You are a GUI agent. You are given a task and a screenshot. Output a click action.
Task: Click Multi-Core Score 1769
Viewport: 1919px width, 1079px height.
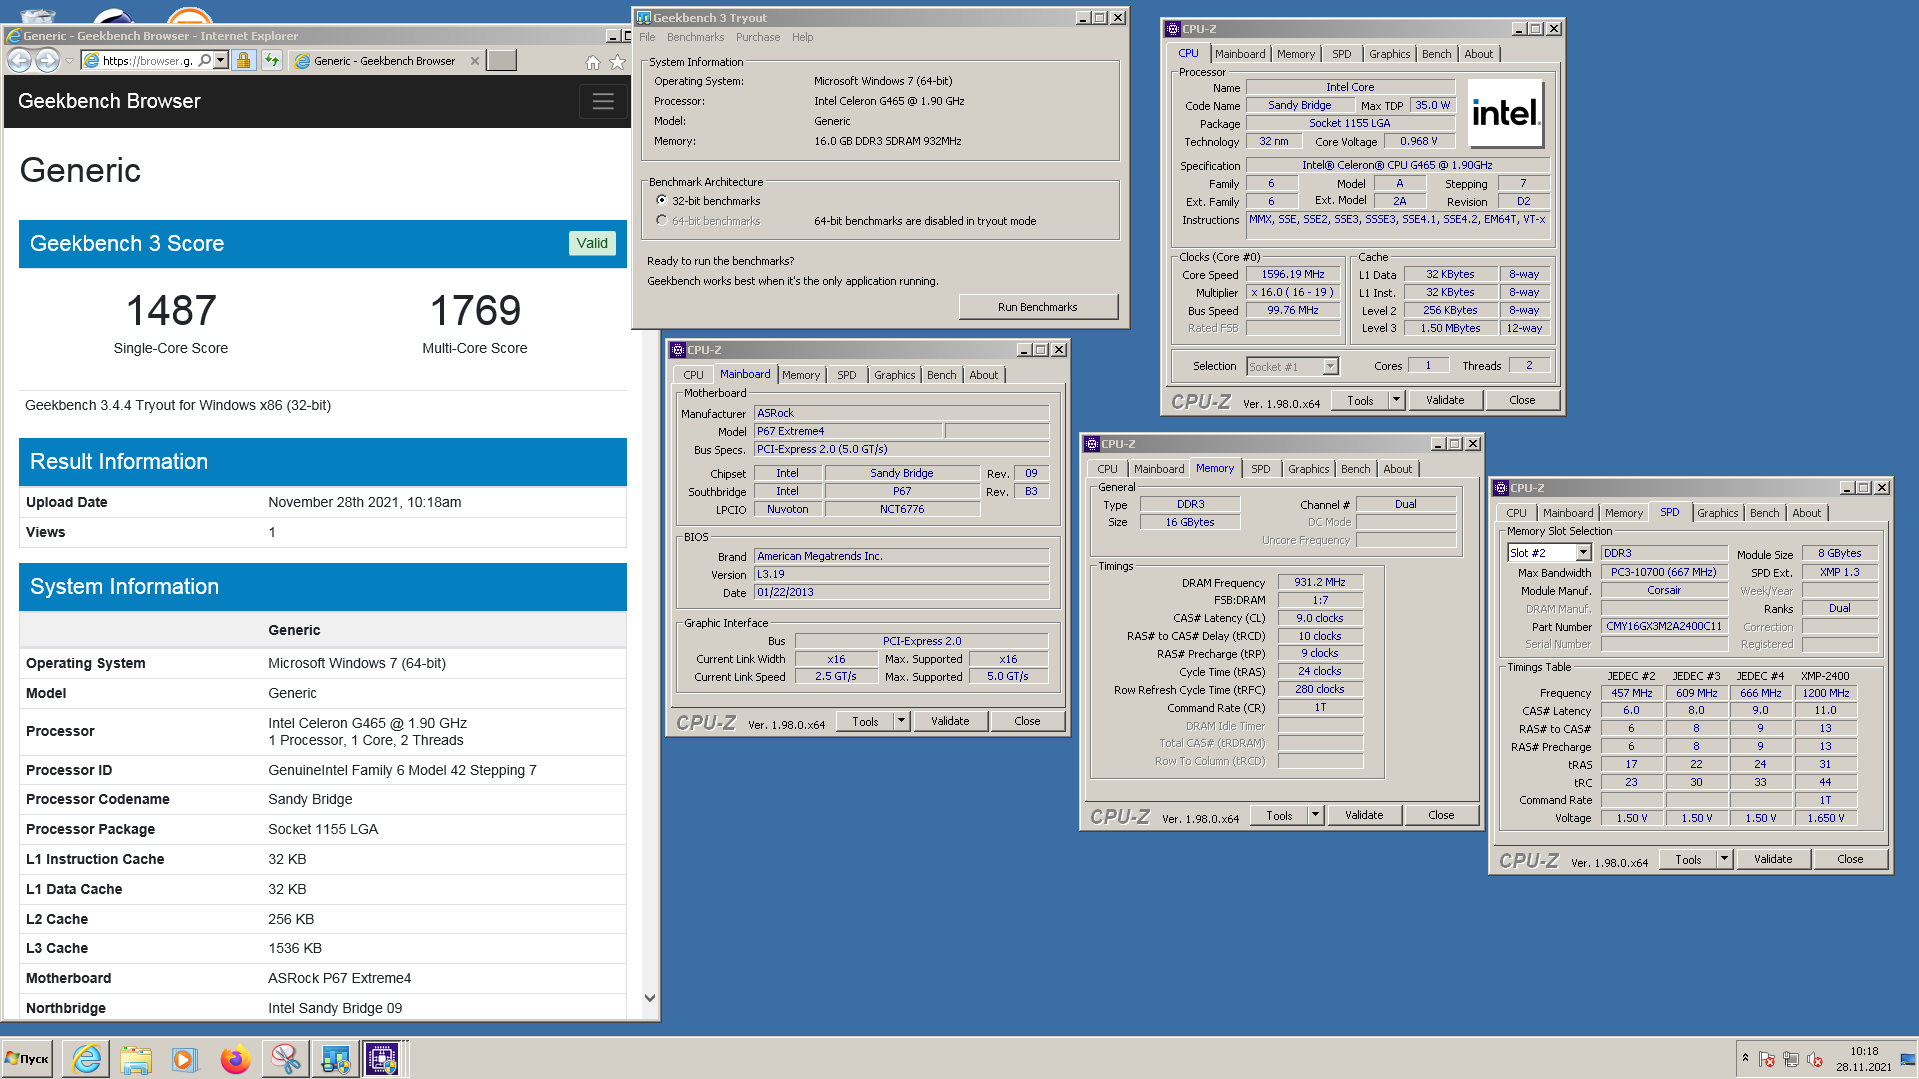475,310
